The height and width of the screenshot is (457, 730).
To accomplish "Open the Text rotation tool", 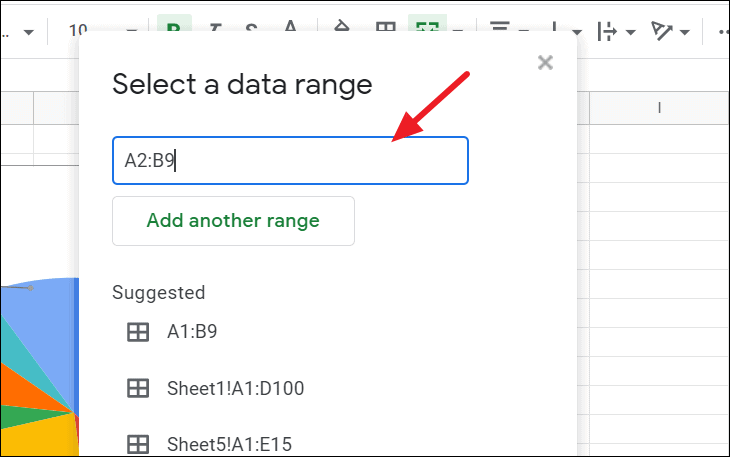I will pyautogui.click(x=662, y=32).
